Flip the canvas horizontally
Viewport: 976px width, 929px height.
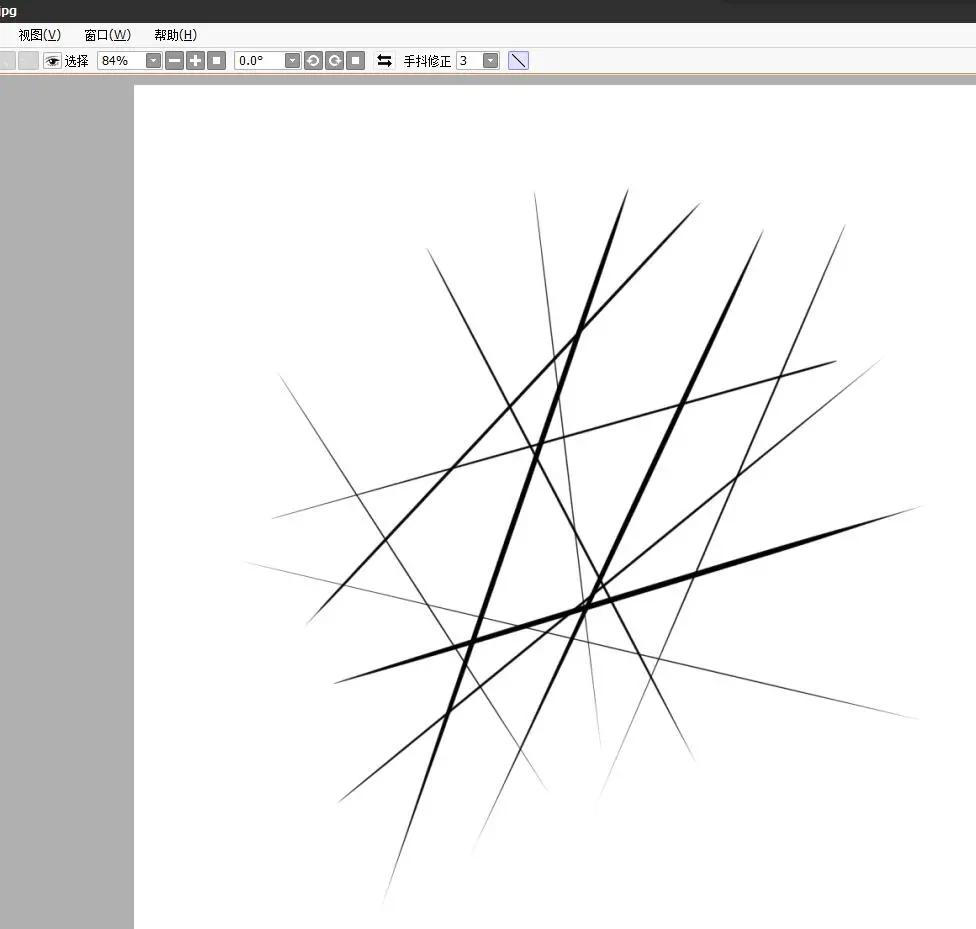click(x=384, y=60)
